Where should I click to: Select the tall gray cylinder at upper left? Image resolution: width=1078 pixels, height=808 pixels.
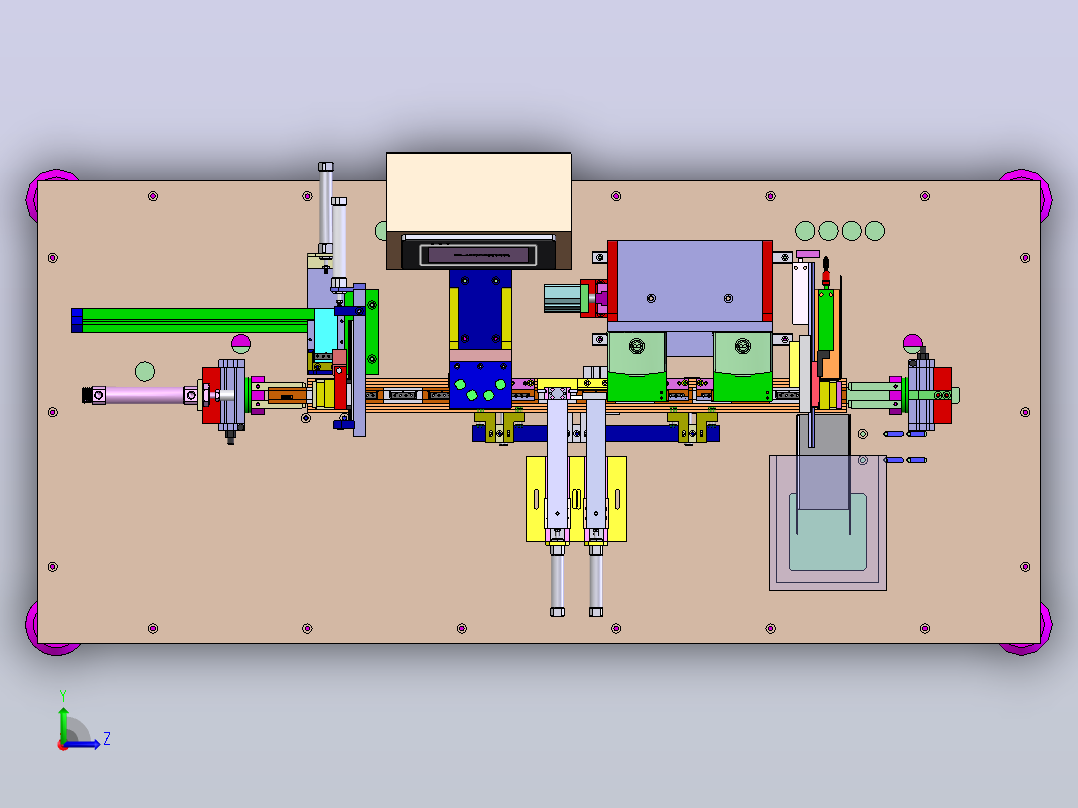coord(325,209)
